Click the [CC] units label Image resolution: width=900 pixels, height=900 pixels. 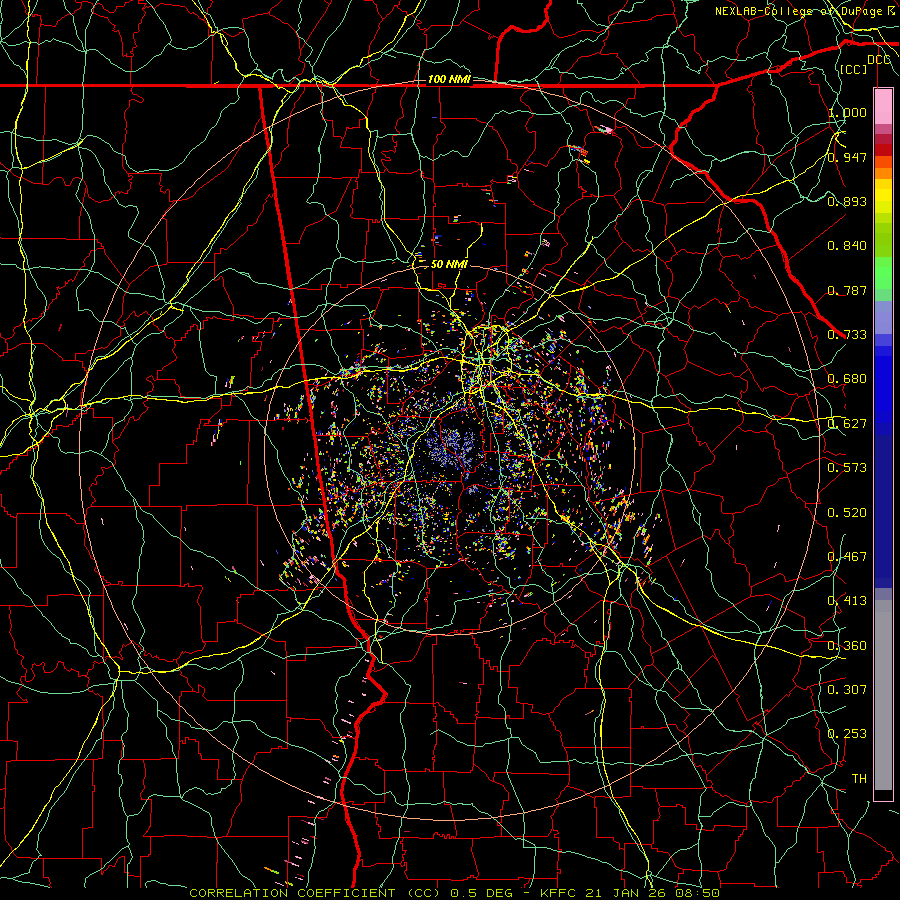click(x=854, y=69)
